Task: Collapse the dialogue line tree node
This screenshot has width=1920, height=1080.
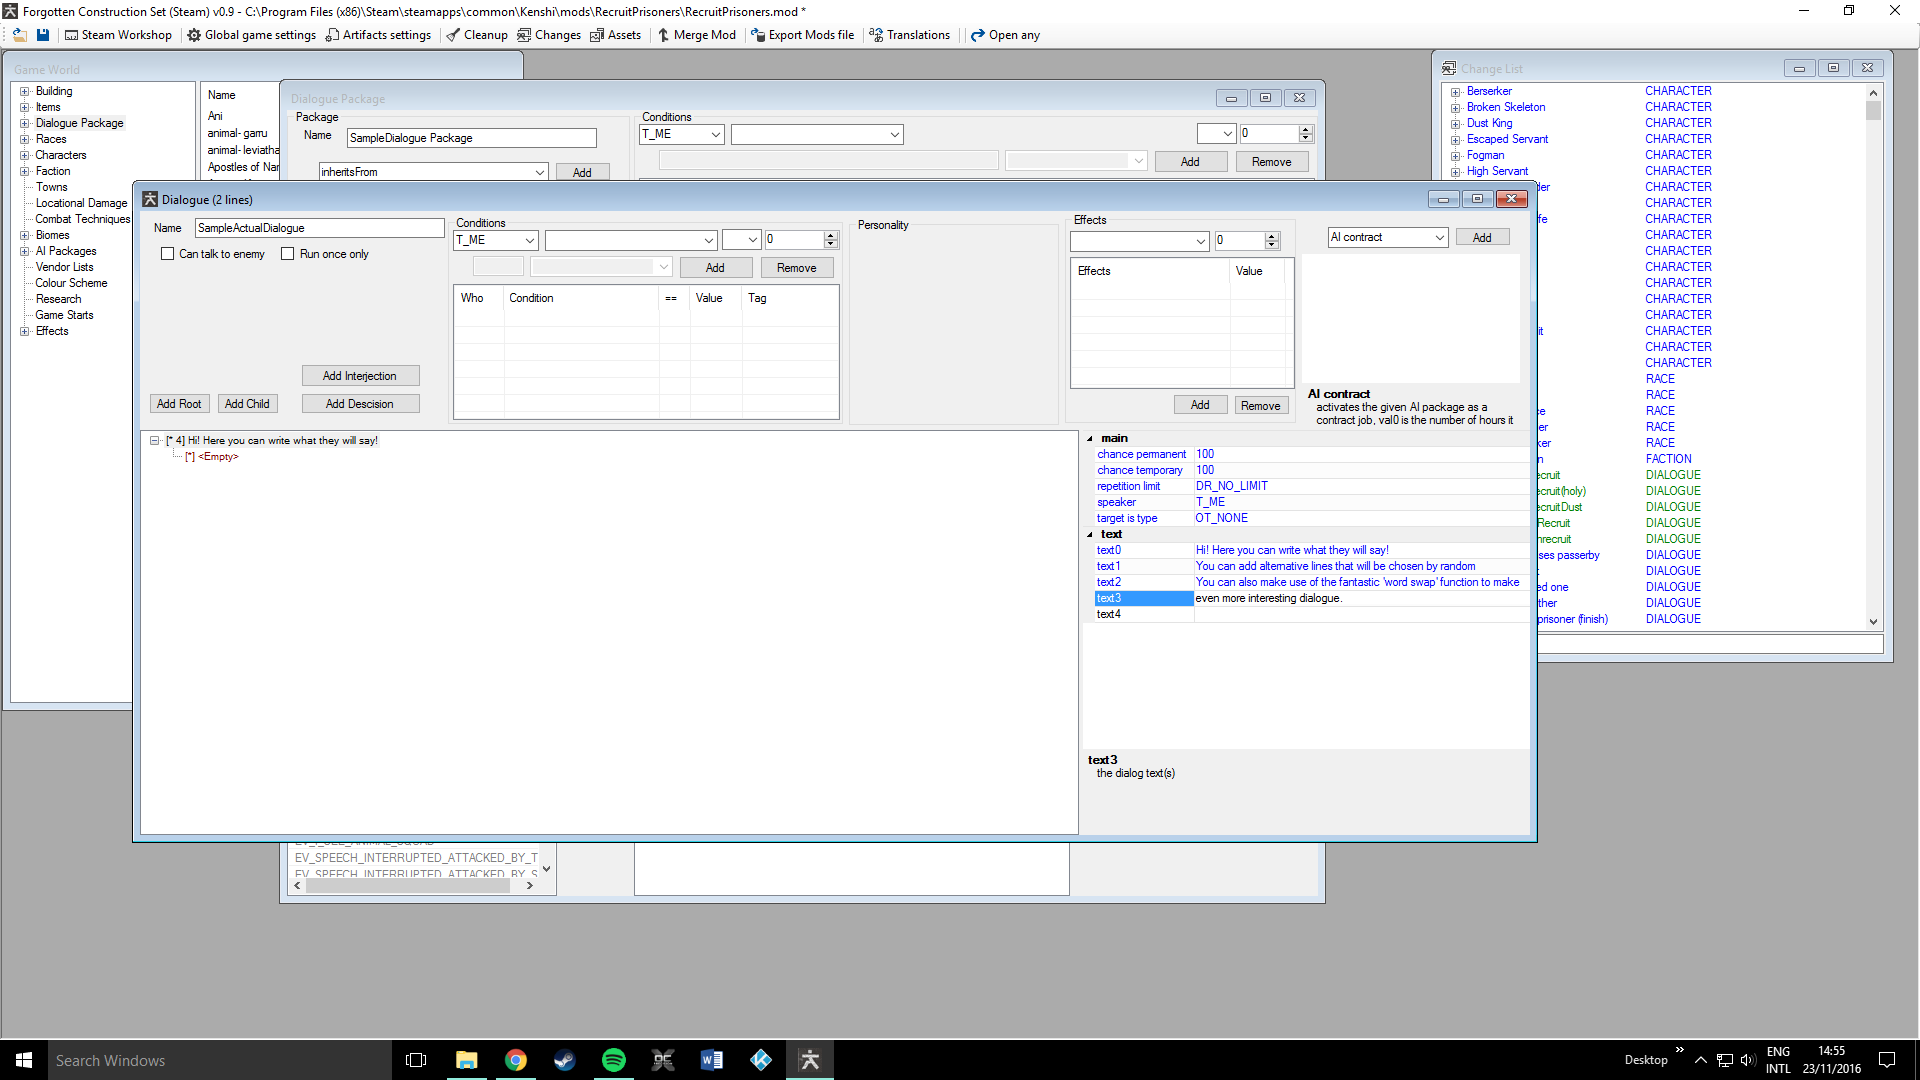Action: pyautogui.click(x=155, y=441)
